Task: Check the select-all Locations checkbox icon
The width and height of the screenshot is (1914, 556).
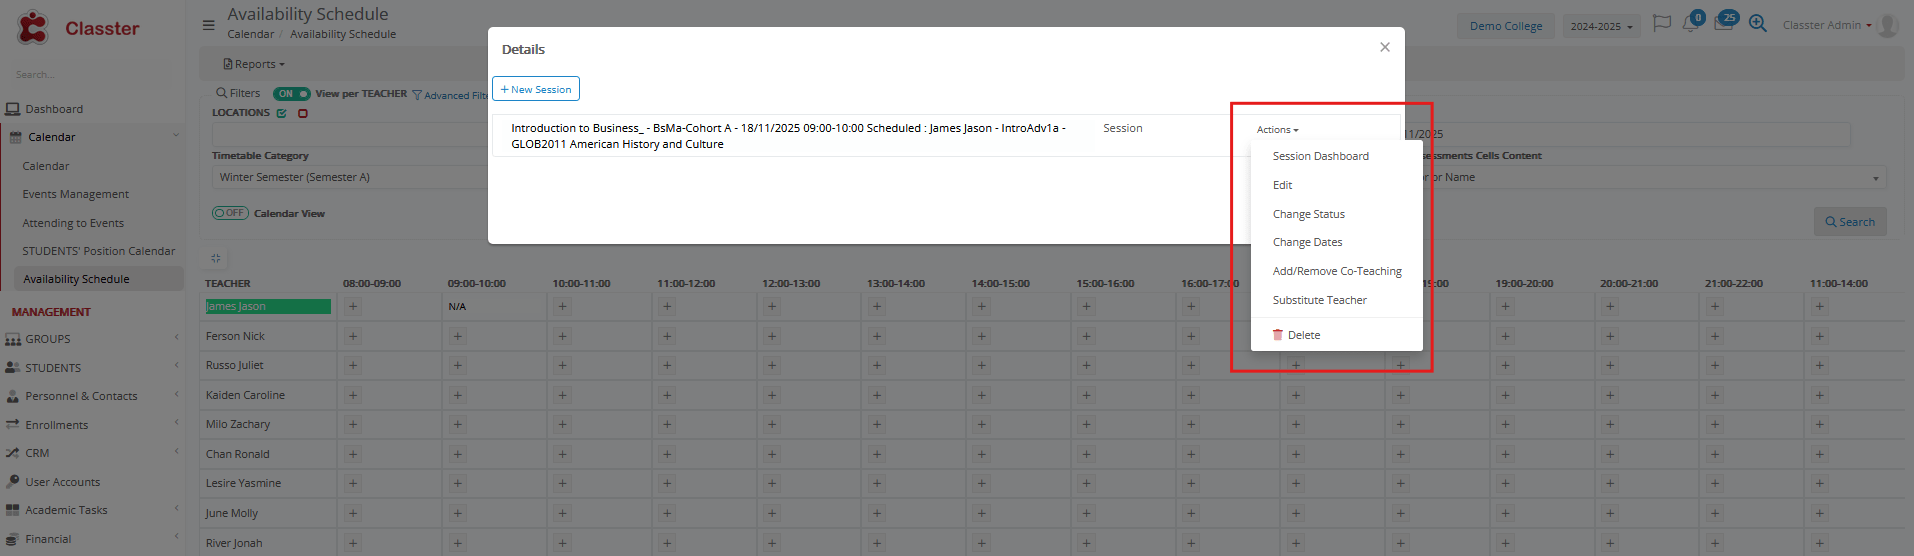Action: (x=282, y=113)
